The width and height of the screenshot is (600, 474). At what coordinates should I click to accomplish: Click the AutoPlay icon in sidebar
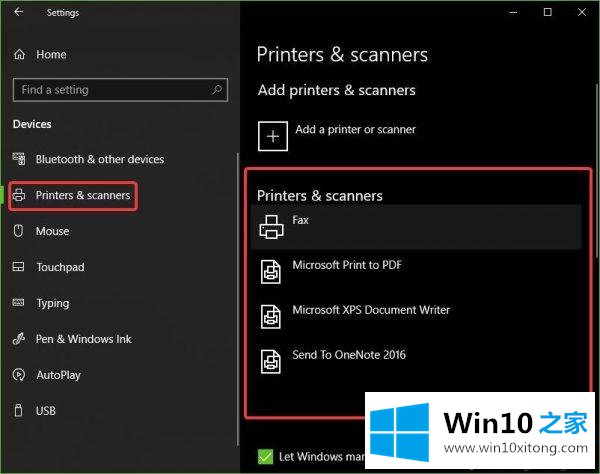[x=19, y=375]
